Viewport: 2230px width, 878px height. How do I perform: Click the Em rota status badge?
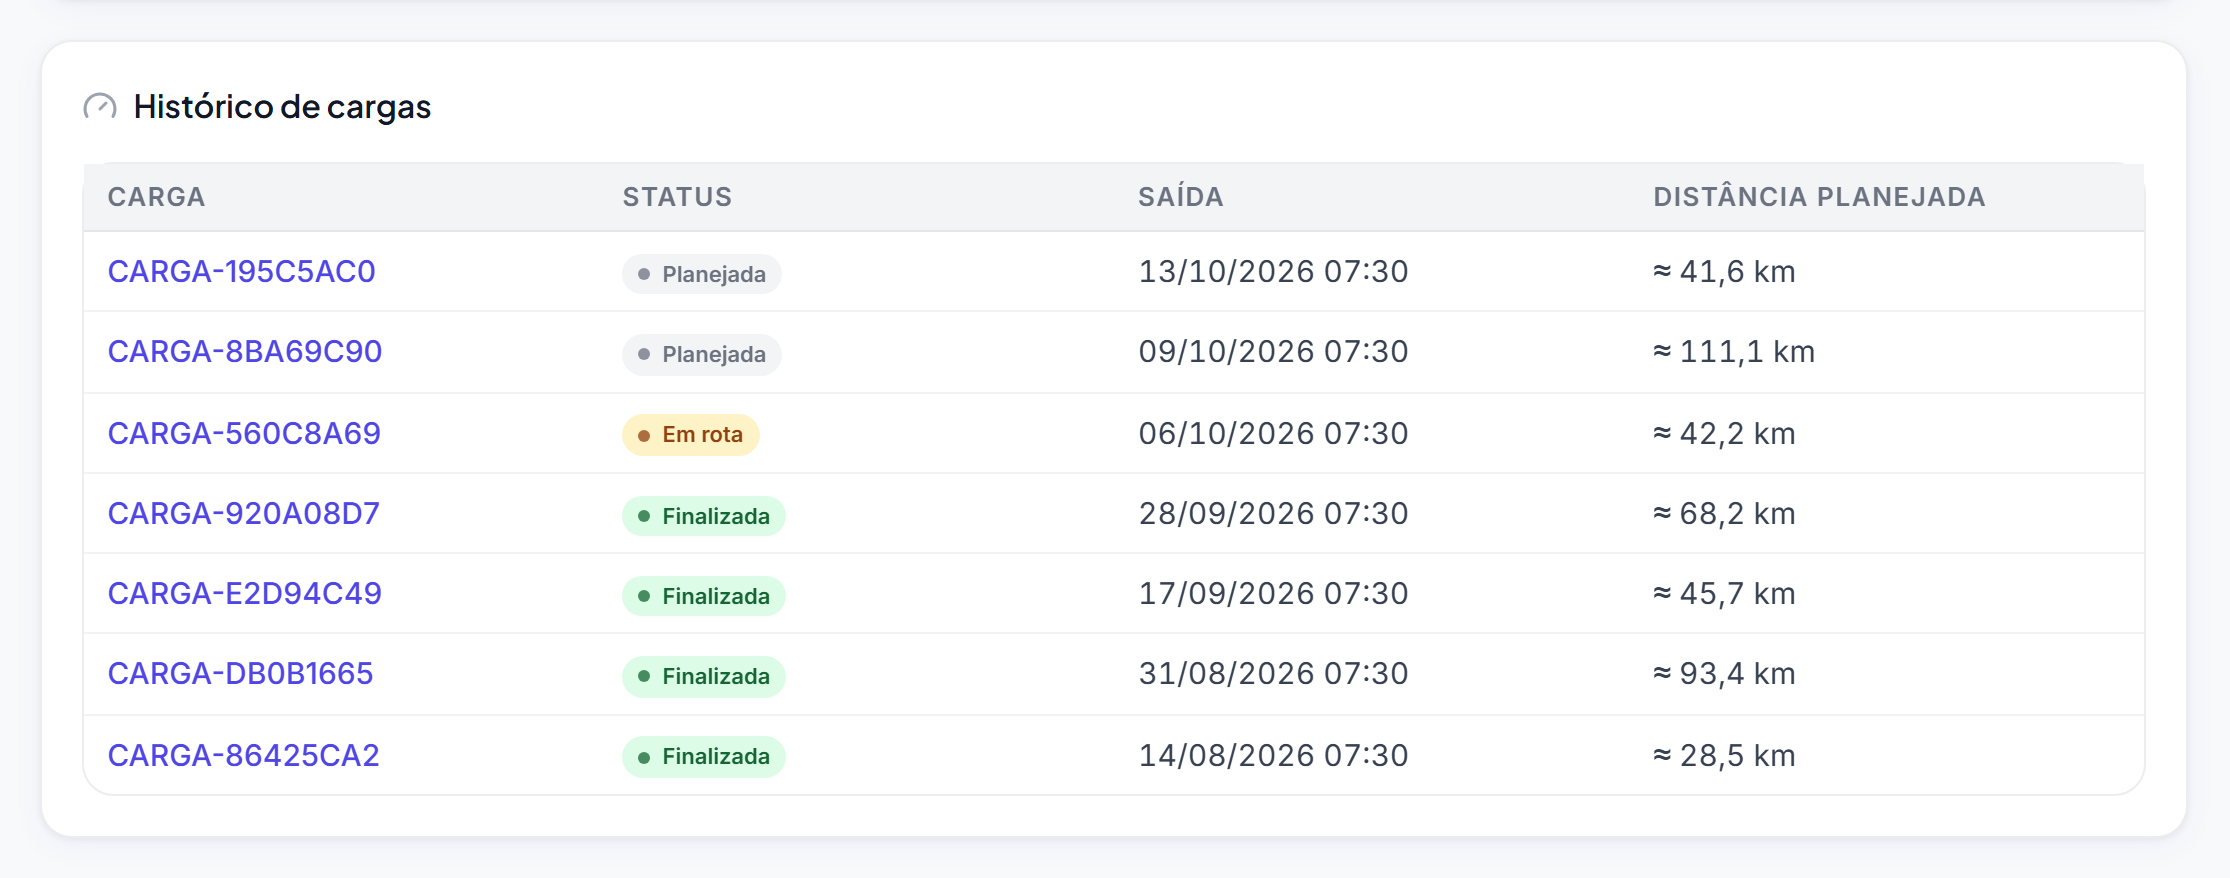point(691,435)
